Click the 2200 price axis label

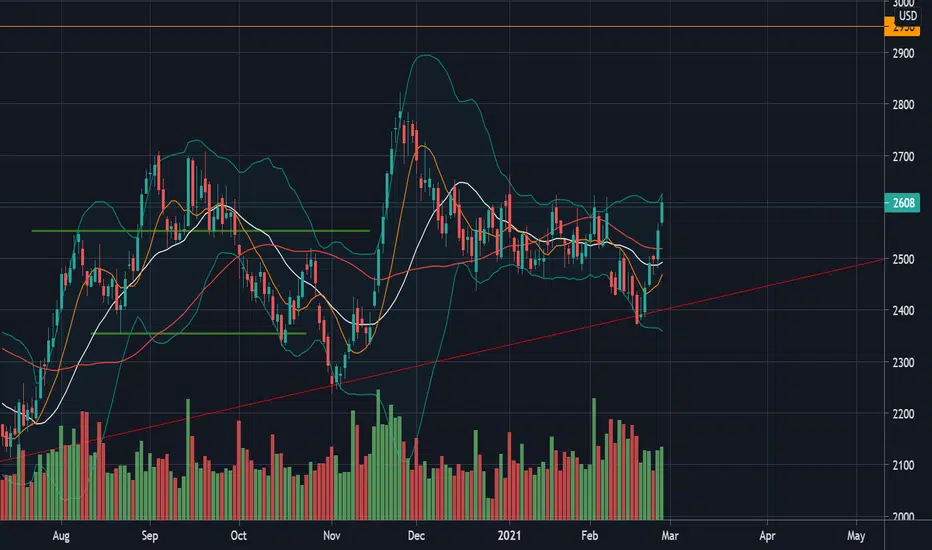(903, 414)
